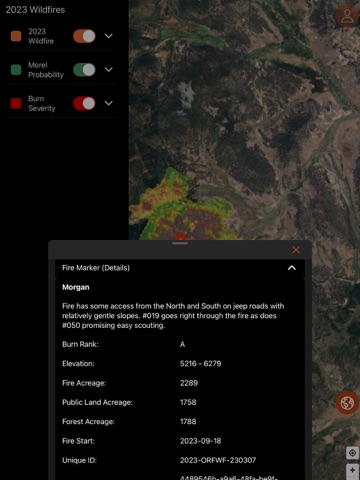
Task: Click the Morel Probability layer name
Action: [x=46, y=70]
